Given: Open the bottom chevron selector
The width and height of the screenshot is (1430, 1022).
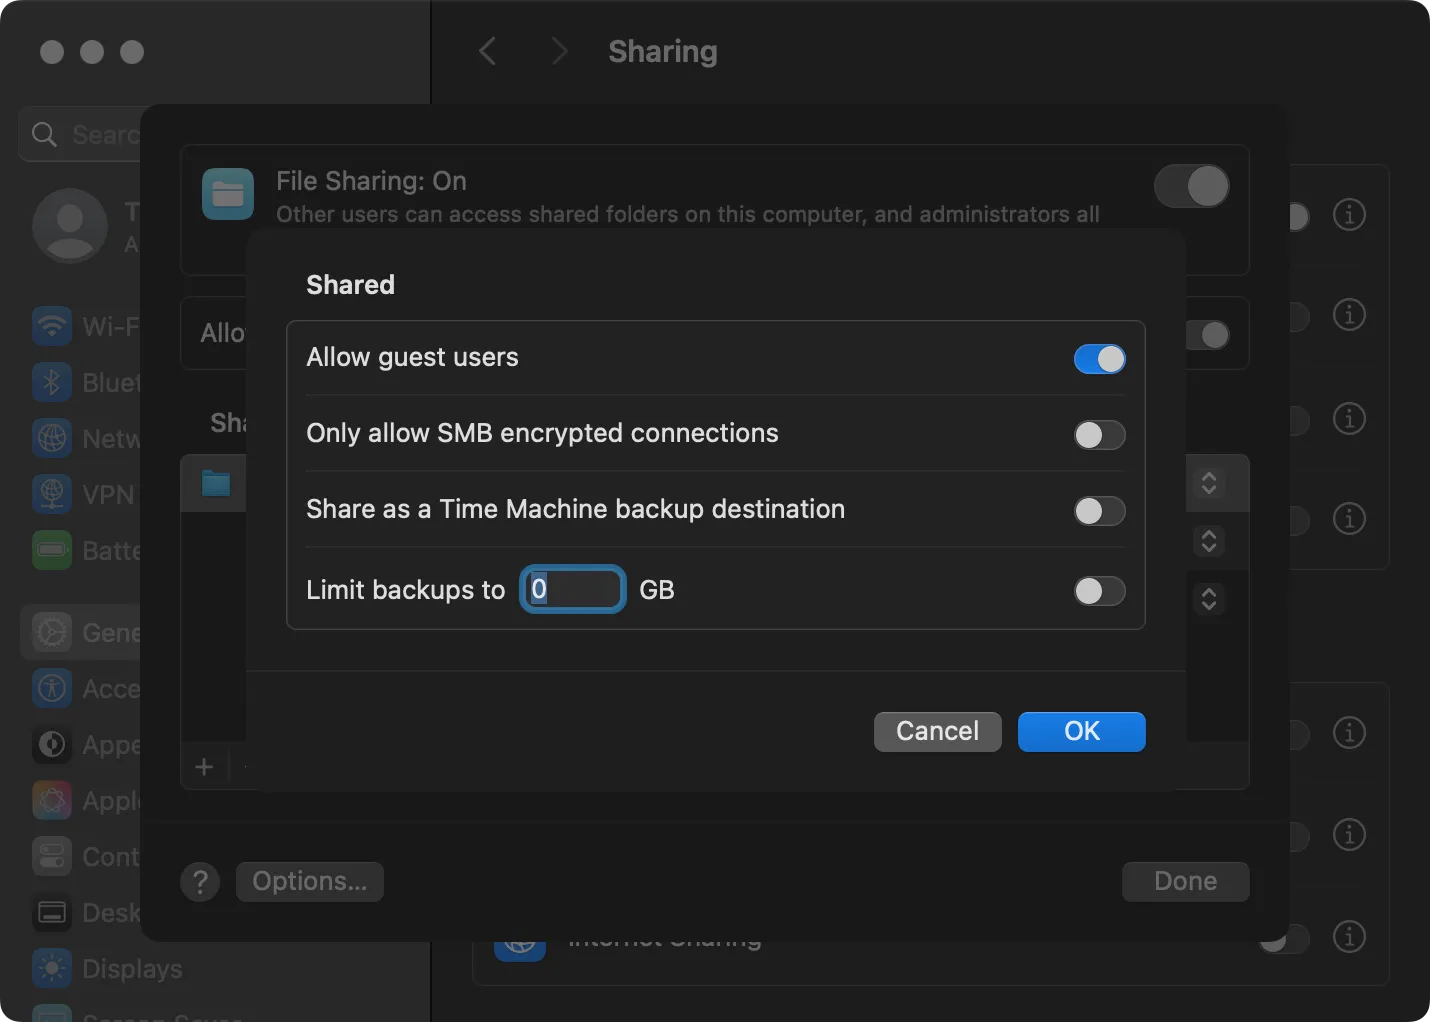Looking at the screenshot, I should click(x=1208, y=599).
